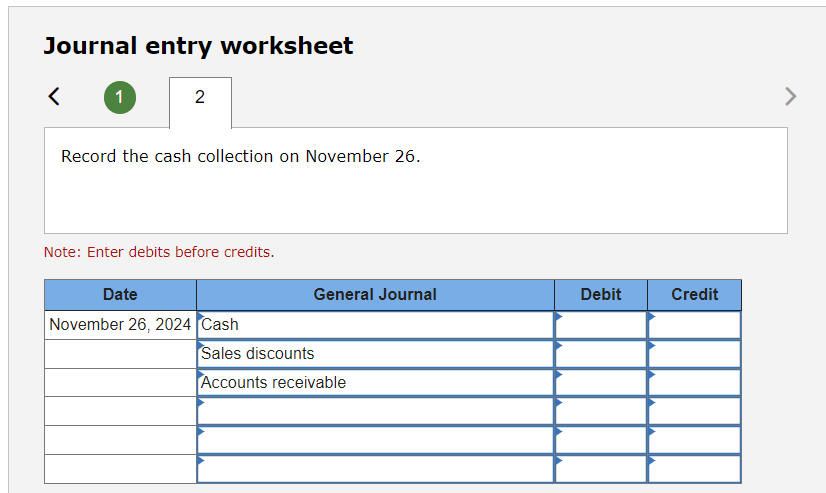826x493 pixels.
Task: Go to next journal entry with right chevron
Action: [x=790, y=96]
